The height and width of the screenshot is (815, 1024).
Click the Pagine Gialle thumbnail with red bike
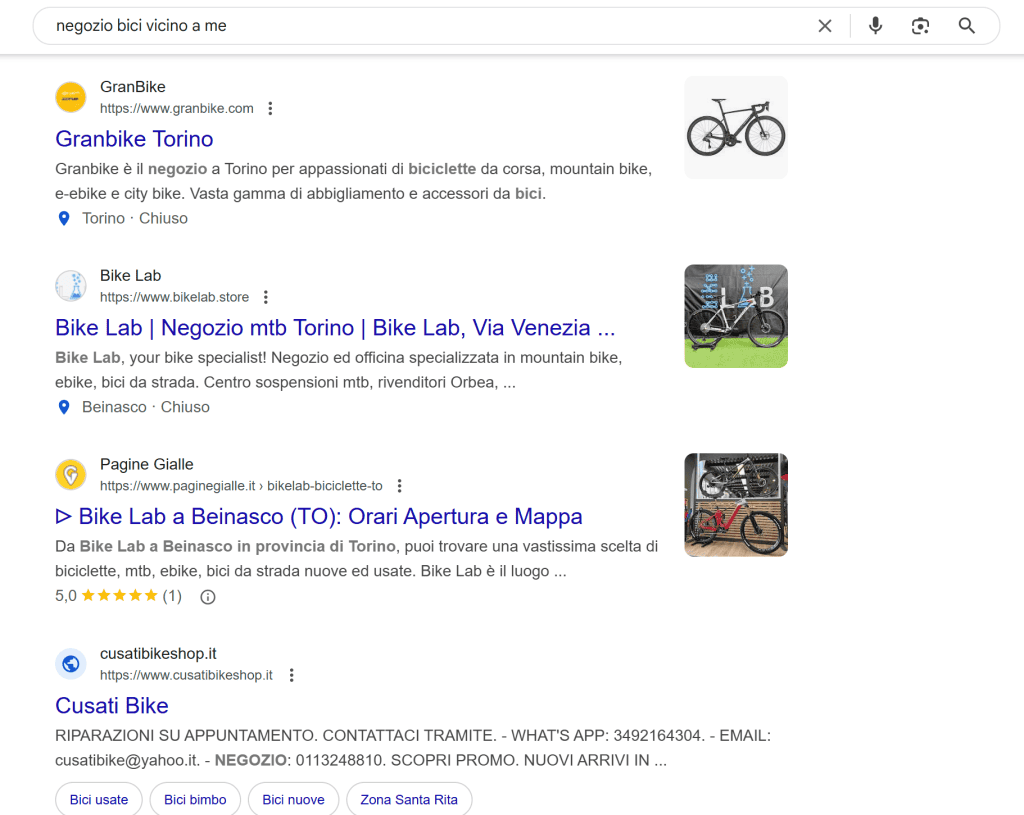click(x=736, y=505)
